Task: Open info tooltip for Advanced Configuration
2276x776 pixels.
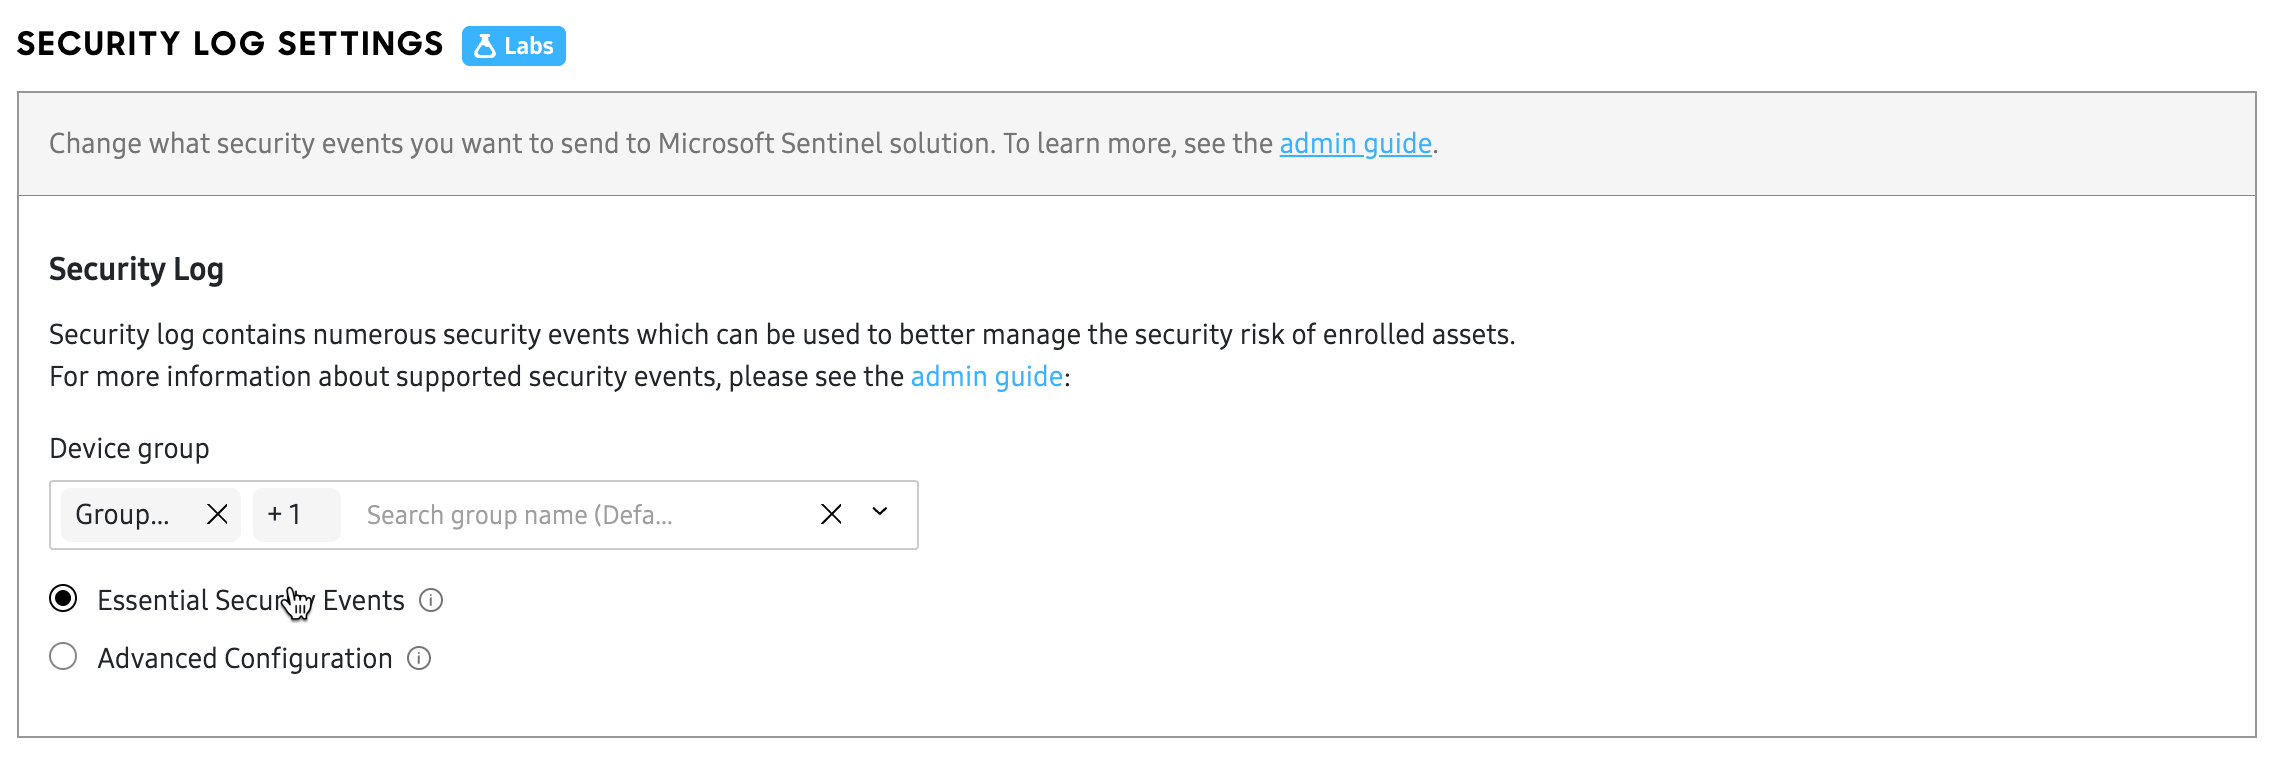Action: 419,658
